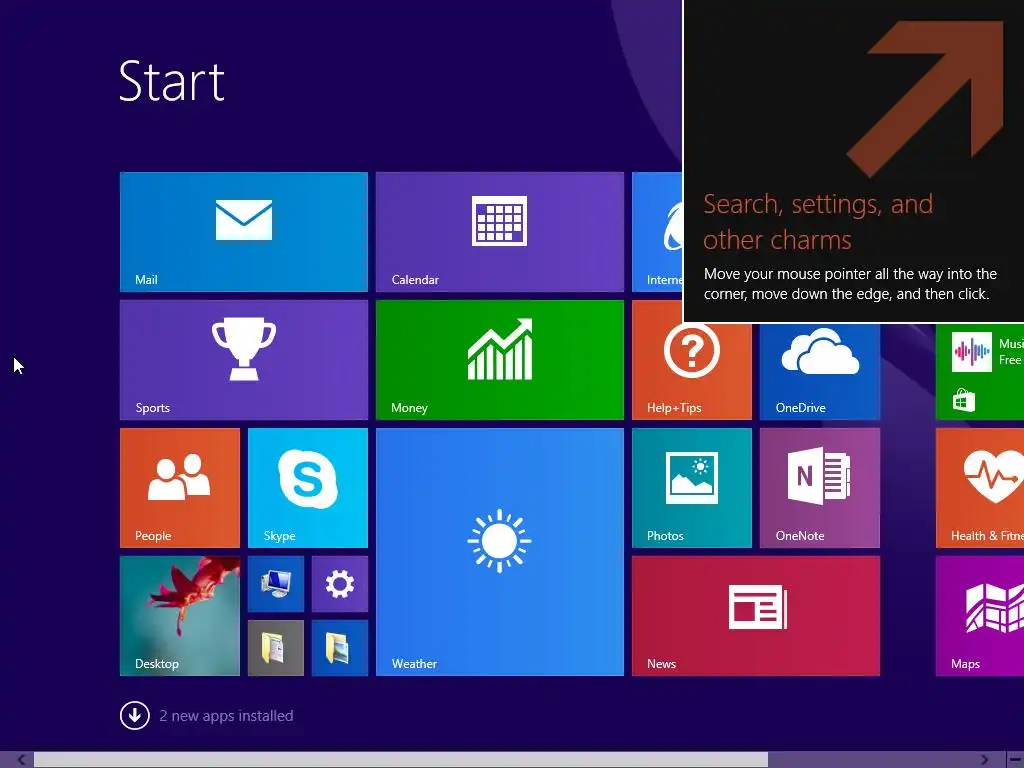Click the 'Search, settings, and other charms' heading
This screenshot has width=1024, height=768.
[x=818, y=222]
